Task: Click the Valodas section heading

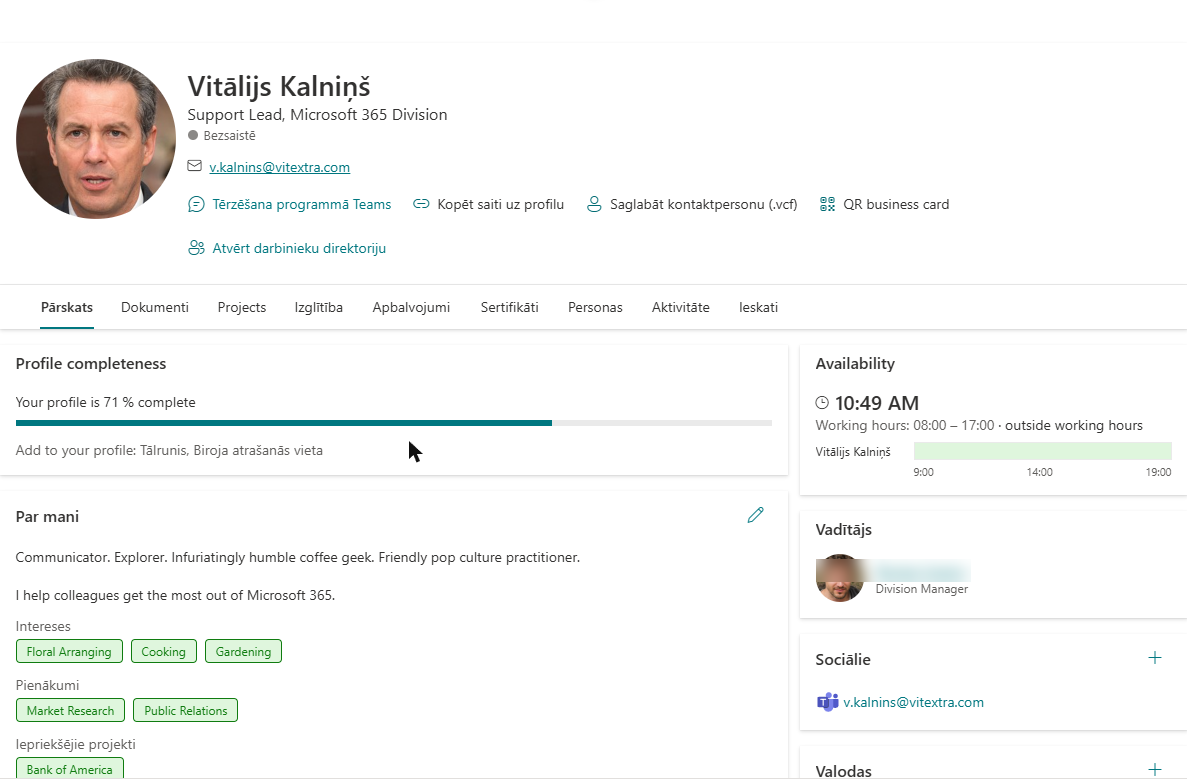Action: (843, 771)
